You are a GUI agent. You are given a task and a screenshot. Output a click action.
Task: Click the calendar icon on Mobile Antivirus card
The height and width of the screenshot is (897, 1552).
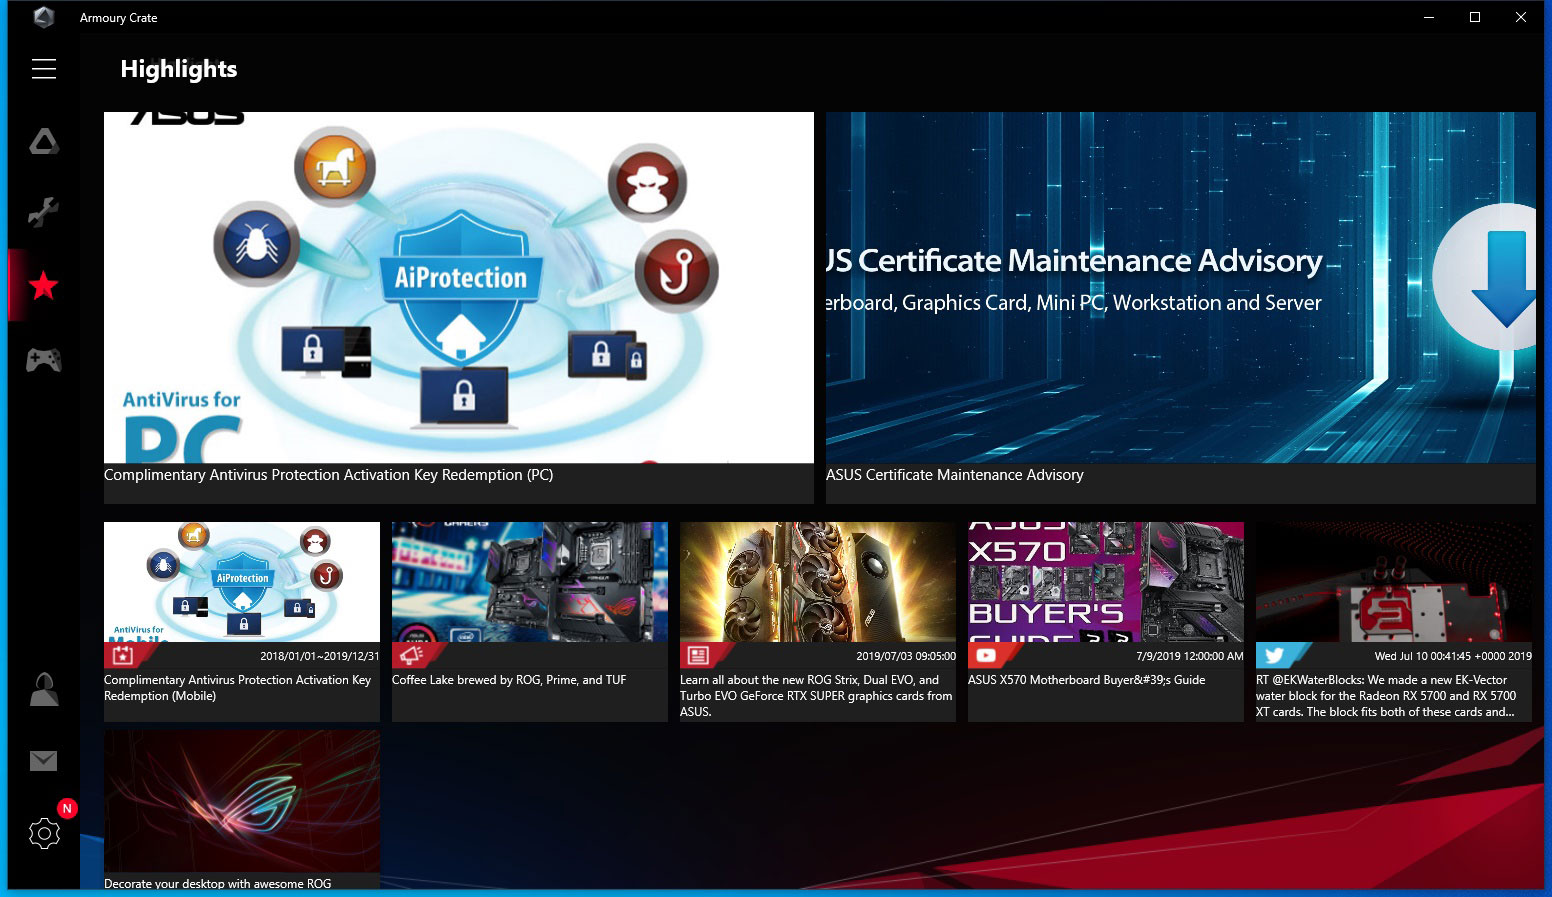(x=123, y=656)
